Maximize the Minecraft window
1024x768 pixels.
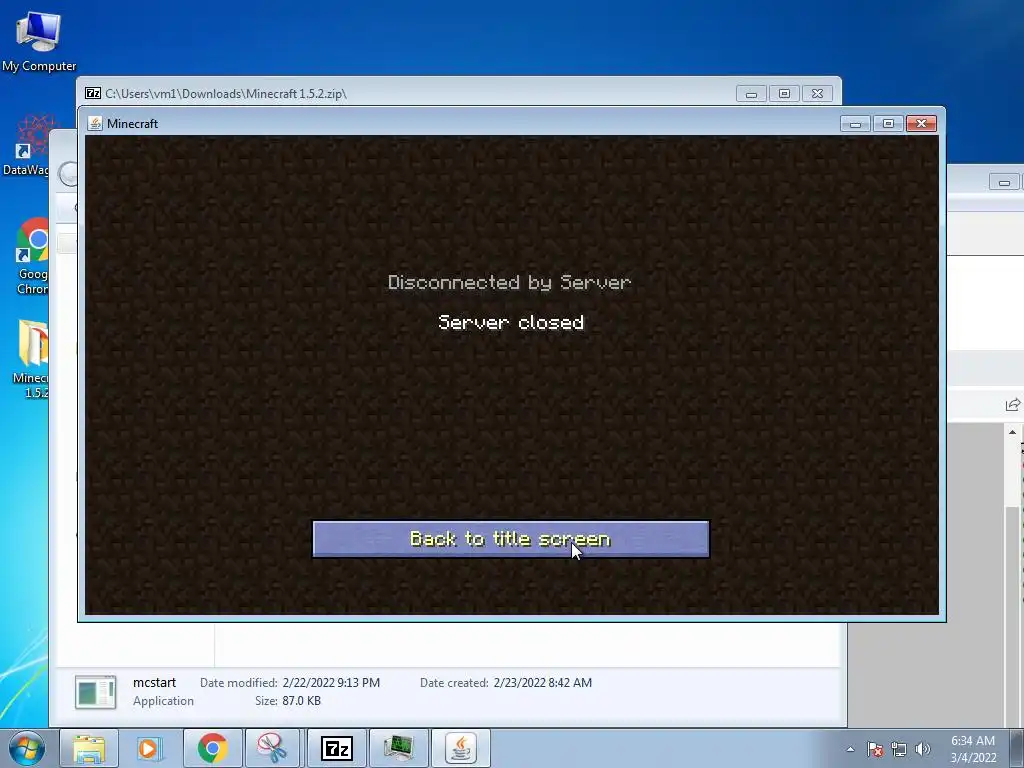coord(888,123)
